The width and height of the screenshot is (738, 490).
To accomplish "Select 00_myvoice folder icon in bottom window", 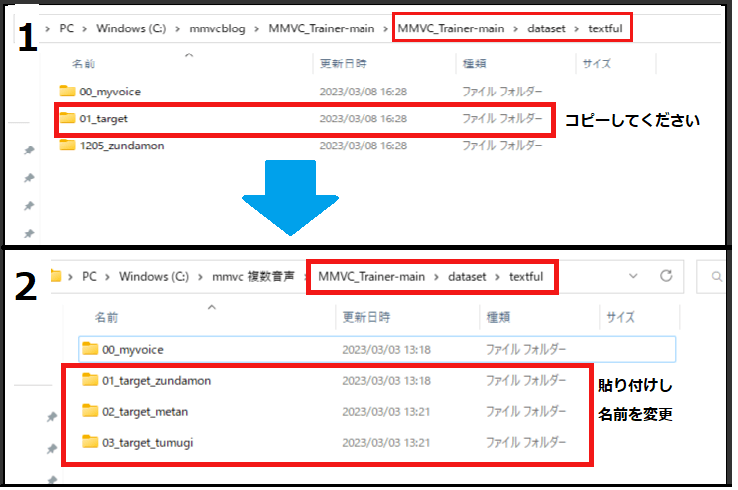I will tap(90, 349).
